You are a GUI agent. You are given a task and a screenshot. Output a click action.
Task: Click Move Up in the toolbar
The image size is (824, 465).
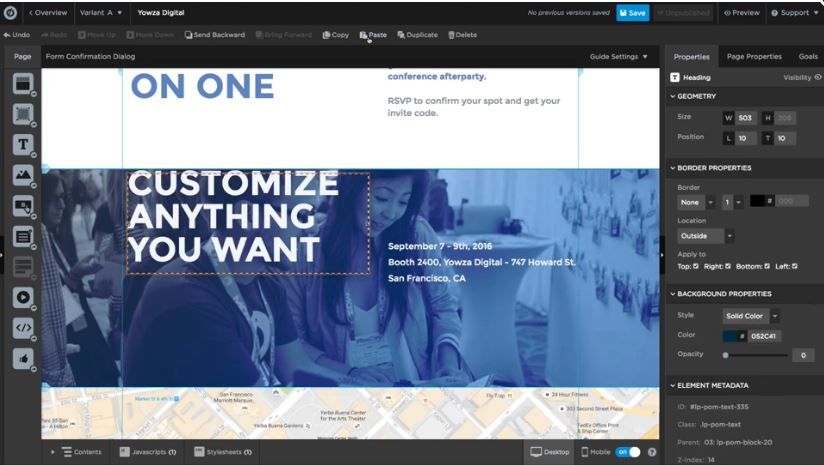[97, 35]
